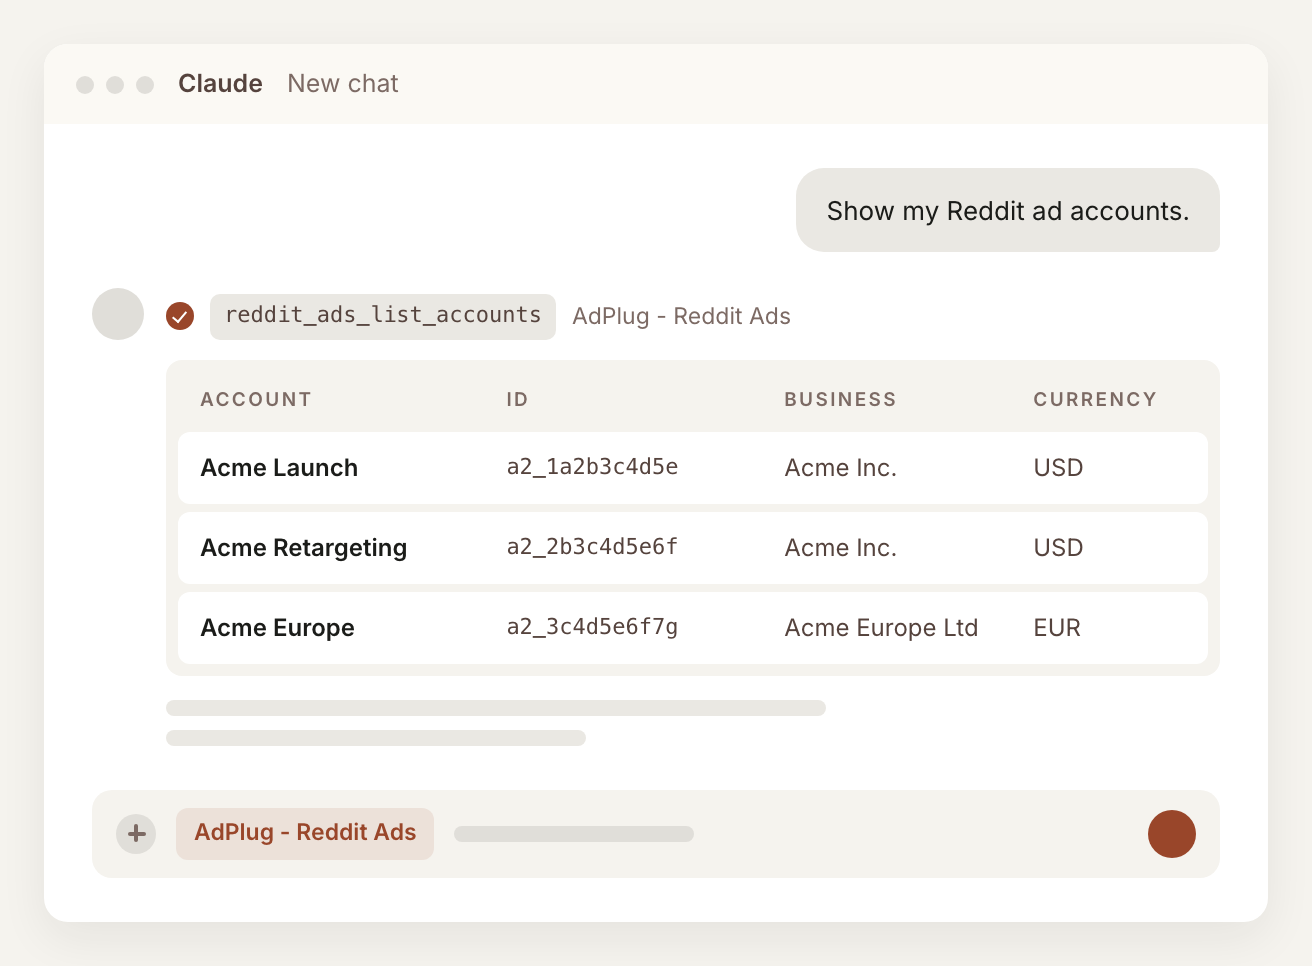The image size is (1312, 966).
Task: Click the message input field
Action: click(656, 834)
